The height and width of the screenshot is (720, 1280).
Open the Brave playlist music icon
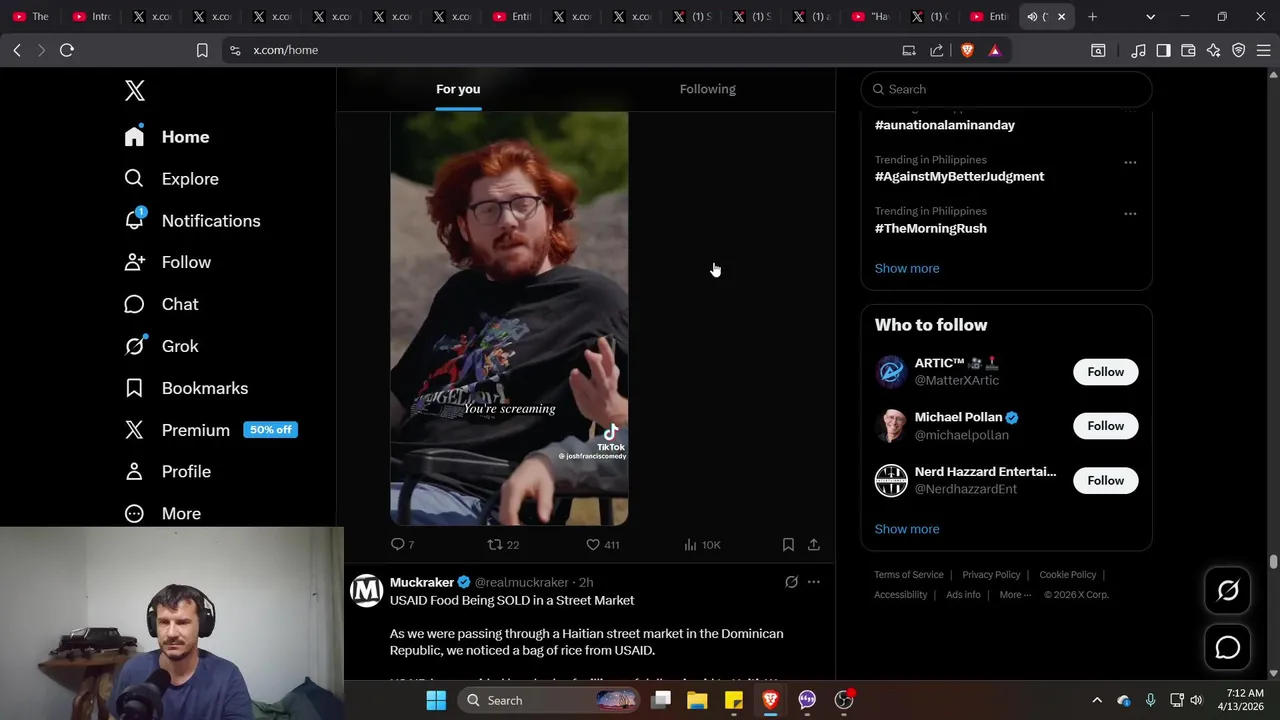(x=1138, y=50)
